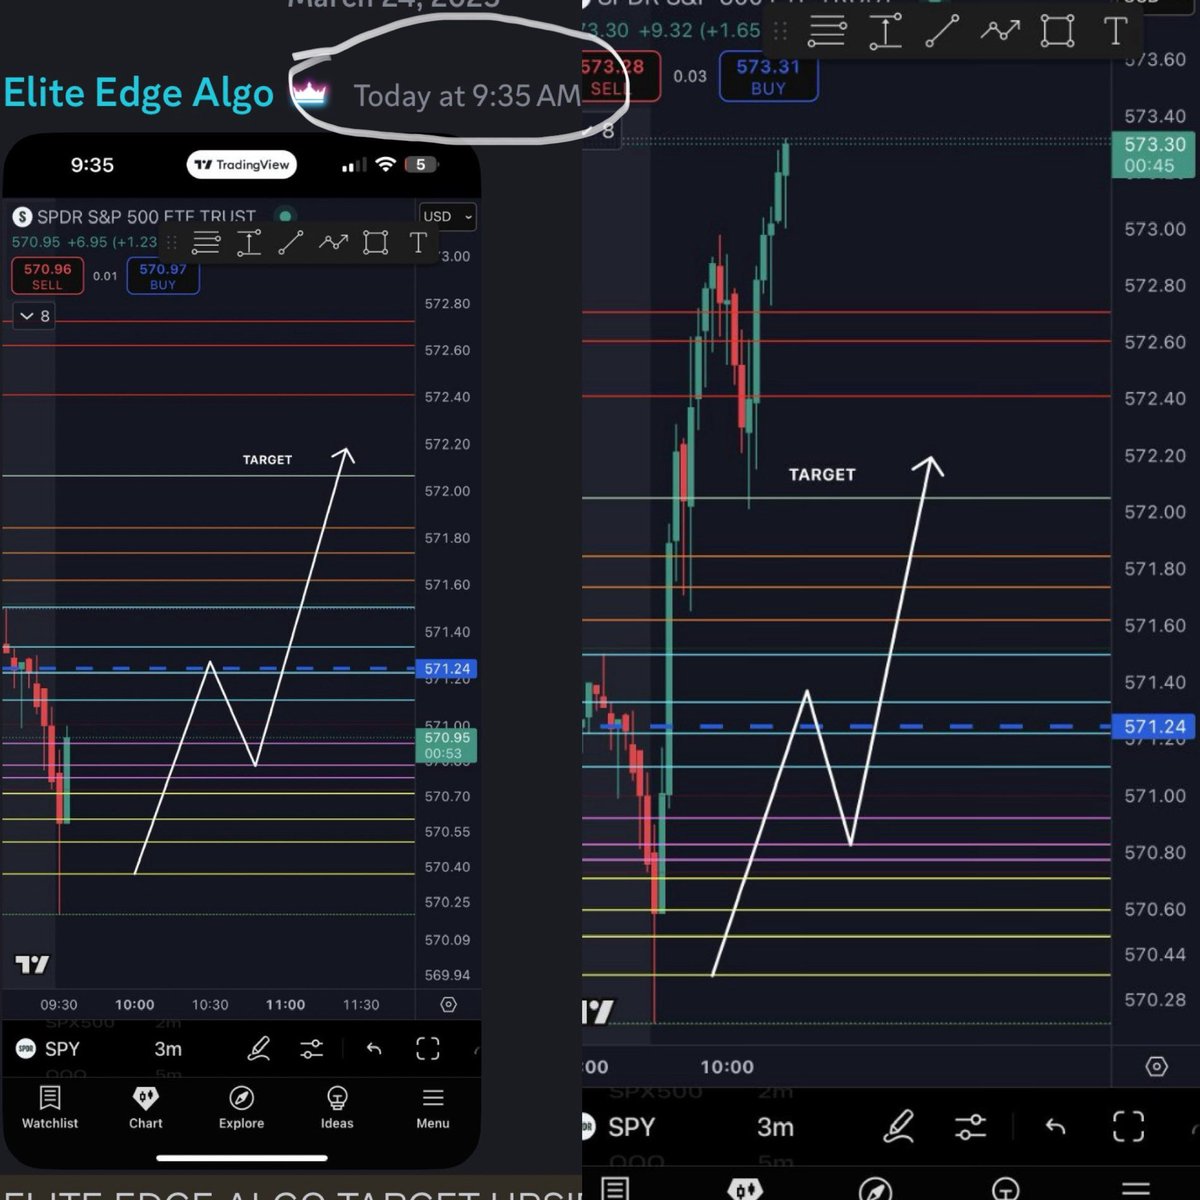Click the Today at 9:35 AM timestamp
Viewport: 1200px width, 1200px height.
466,96
